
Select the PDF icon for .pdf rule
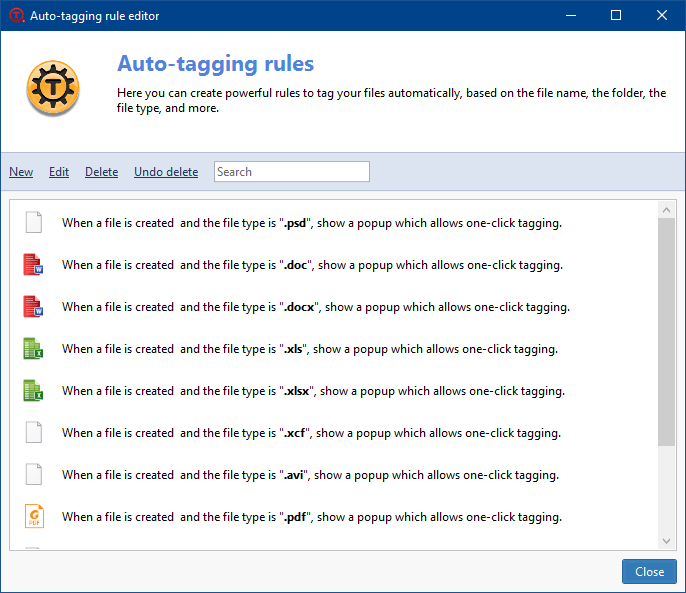34,517
